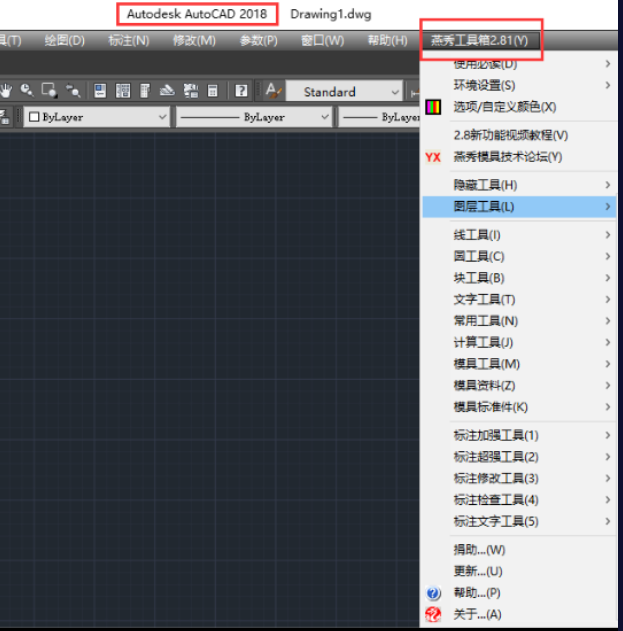The height and width of the screenshot is (631, 623).
Task: Click the Zoom Window icon
Action: click(49, 91)
